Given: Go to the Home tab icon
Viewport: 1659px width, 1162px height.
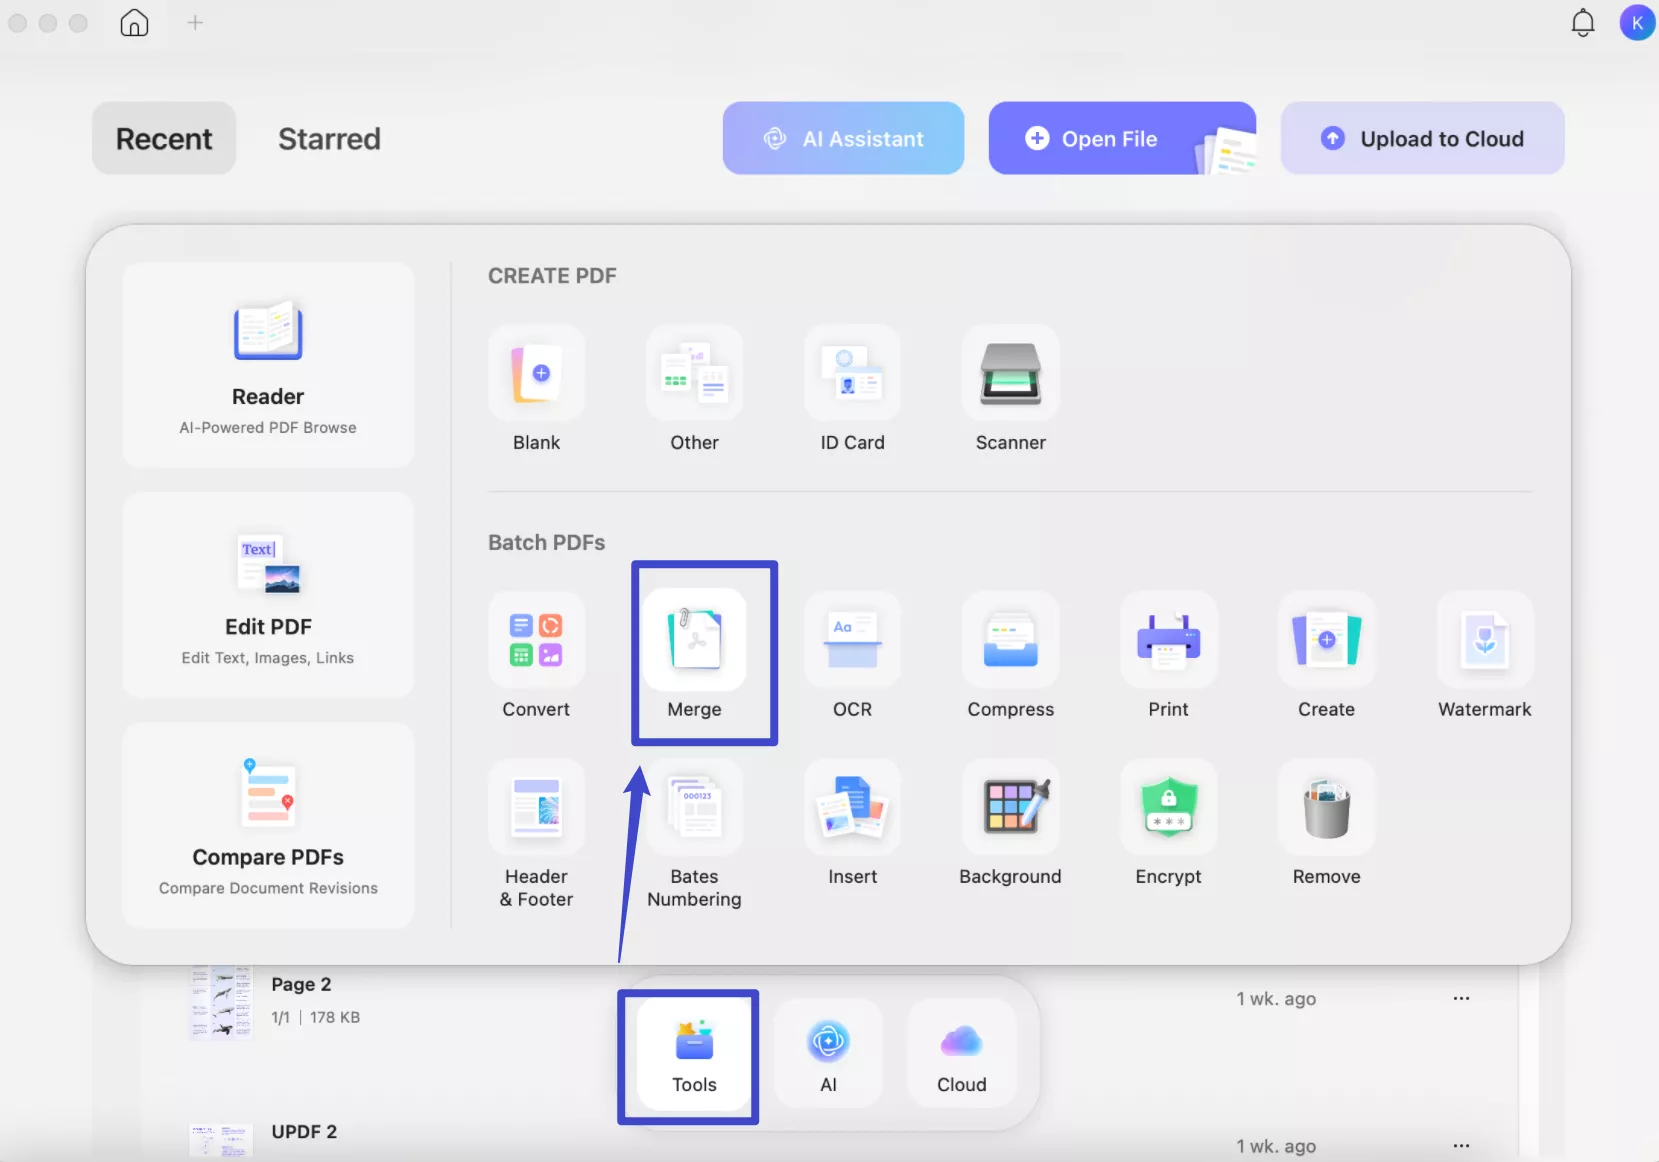Looking at the screenshot, I should pos(134,22).
